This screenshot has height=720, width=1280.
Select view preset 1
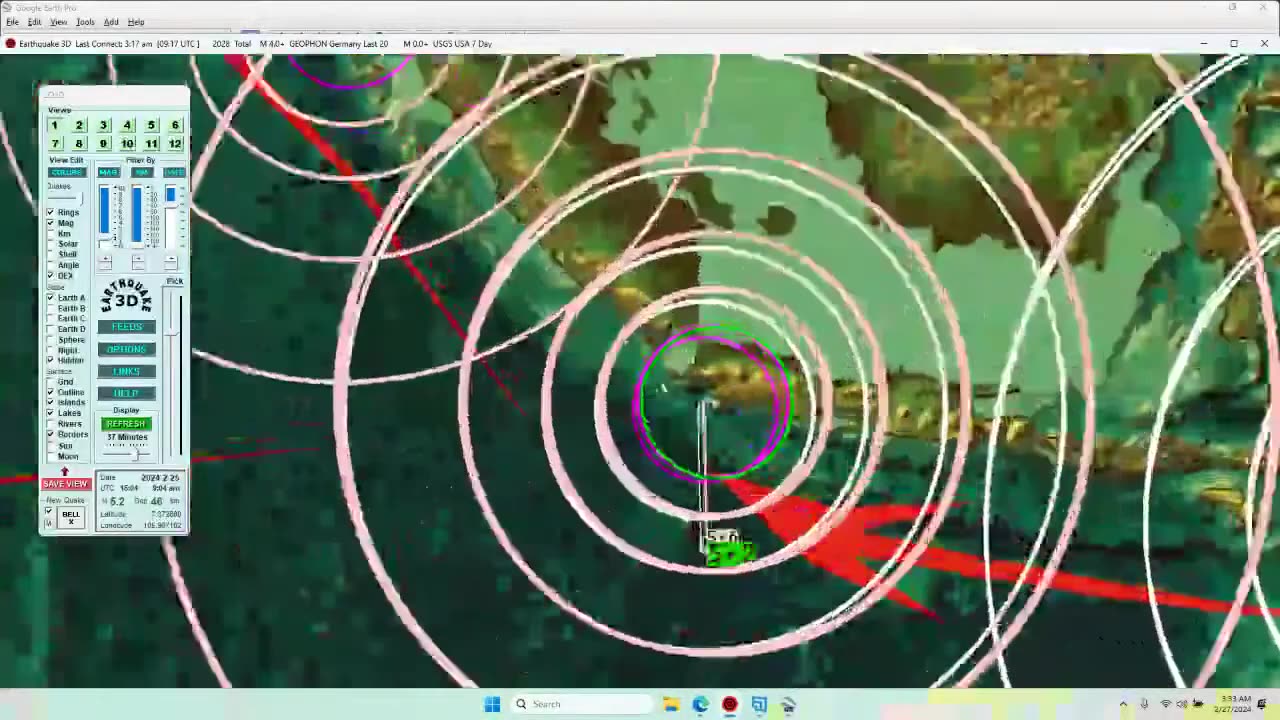click(54, 125)
